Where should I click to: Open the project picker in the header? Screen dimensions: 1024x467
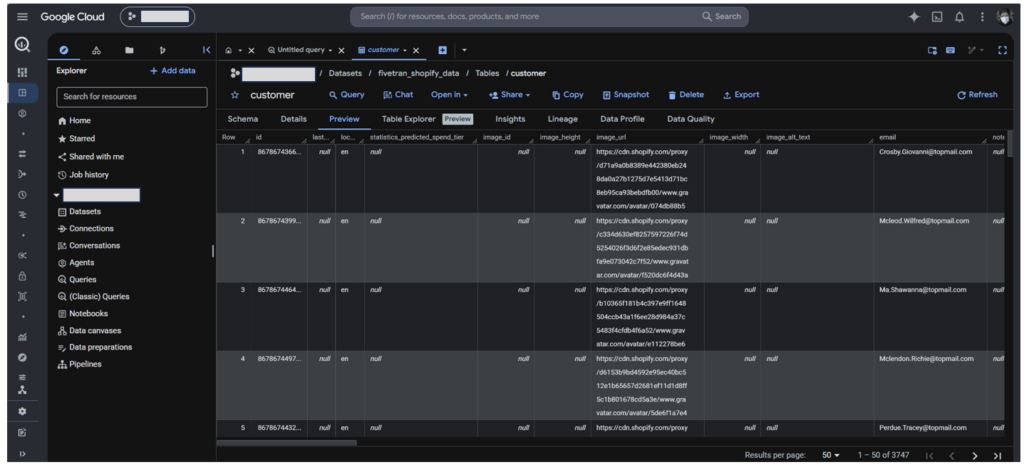[x=157, y=17]
